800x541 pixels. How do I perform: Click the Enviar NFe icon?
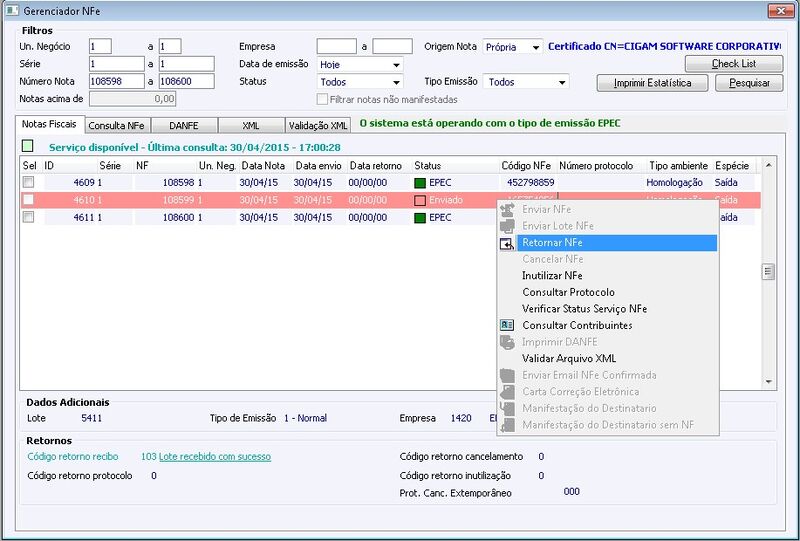point(507,209)
